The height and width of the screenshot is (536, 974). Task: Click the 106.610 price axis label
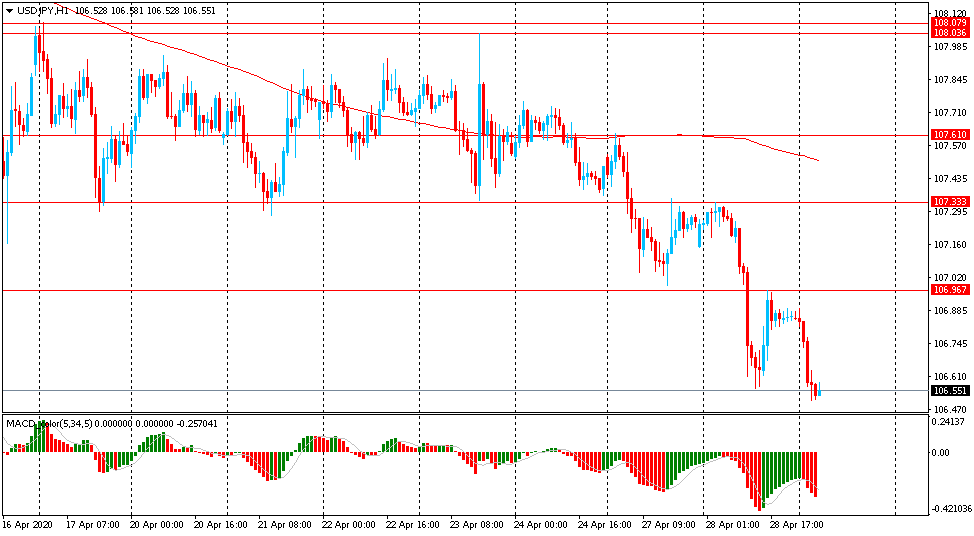[950, 376]
